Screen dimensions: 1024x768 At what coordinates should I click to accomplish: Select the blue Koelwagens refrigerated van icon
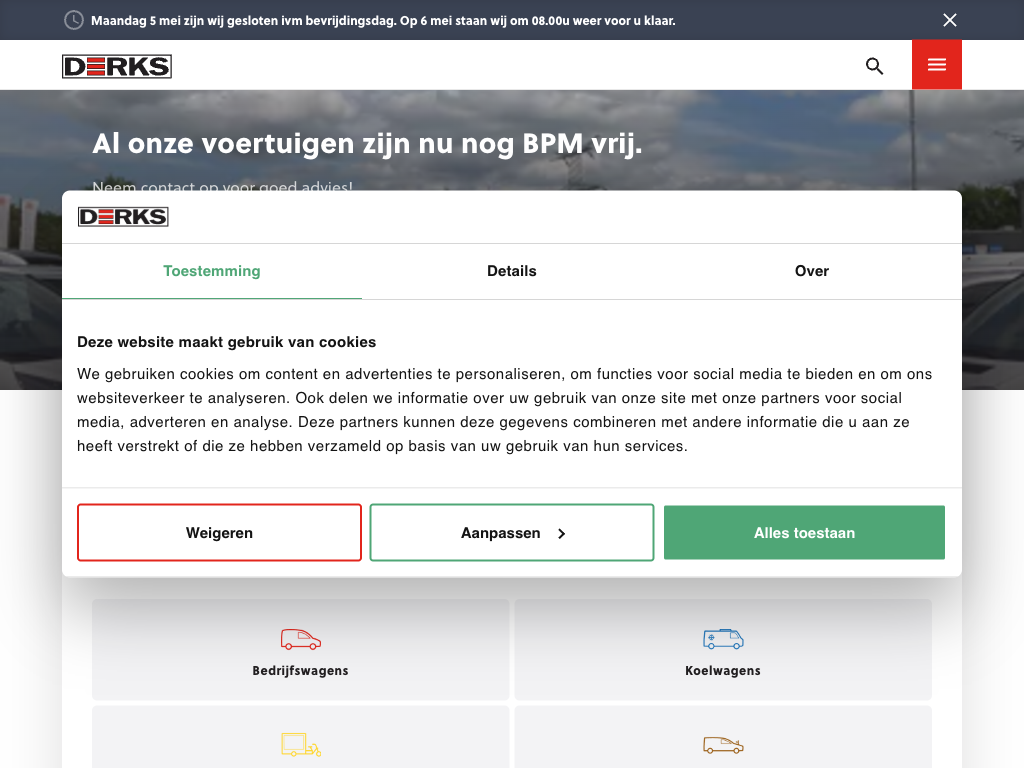coord(723,639)
